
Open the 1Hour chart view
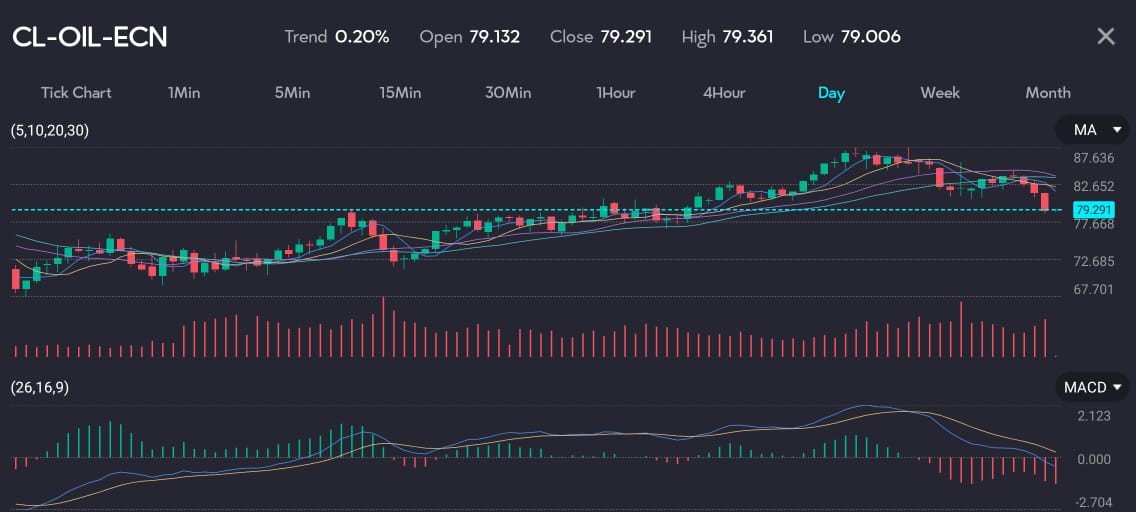pos(616,92)
